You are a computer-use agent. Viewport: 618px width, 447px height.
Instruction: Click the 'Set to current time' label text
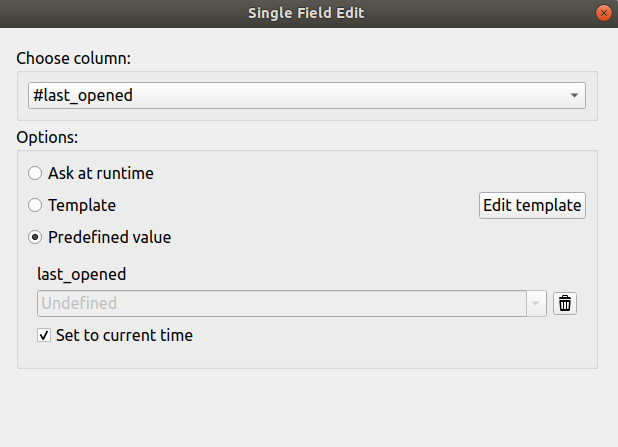pyautogui.click(x=124, y=335)
